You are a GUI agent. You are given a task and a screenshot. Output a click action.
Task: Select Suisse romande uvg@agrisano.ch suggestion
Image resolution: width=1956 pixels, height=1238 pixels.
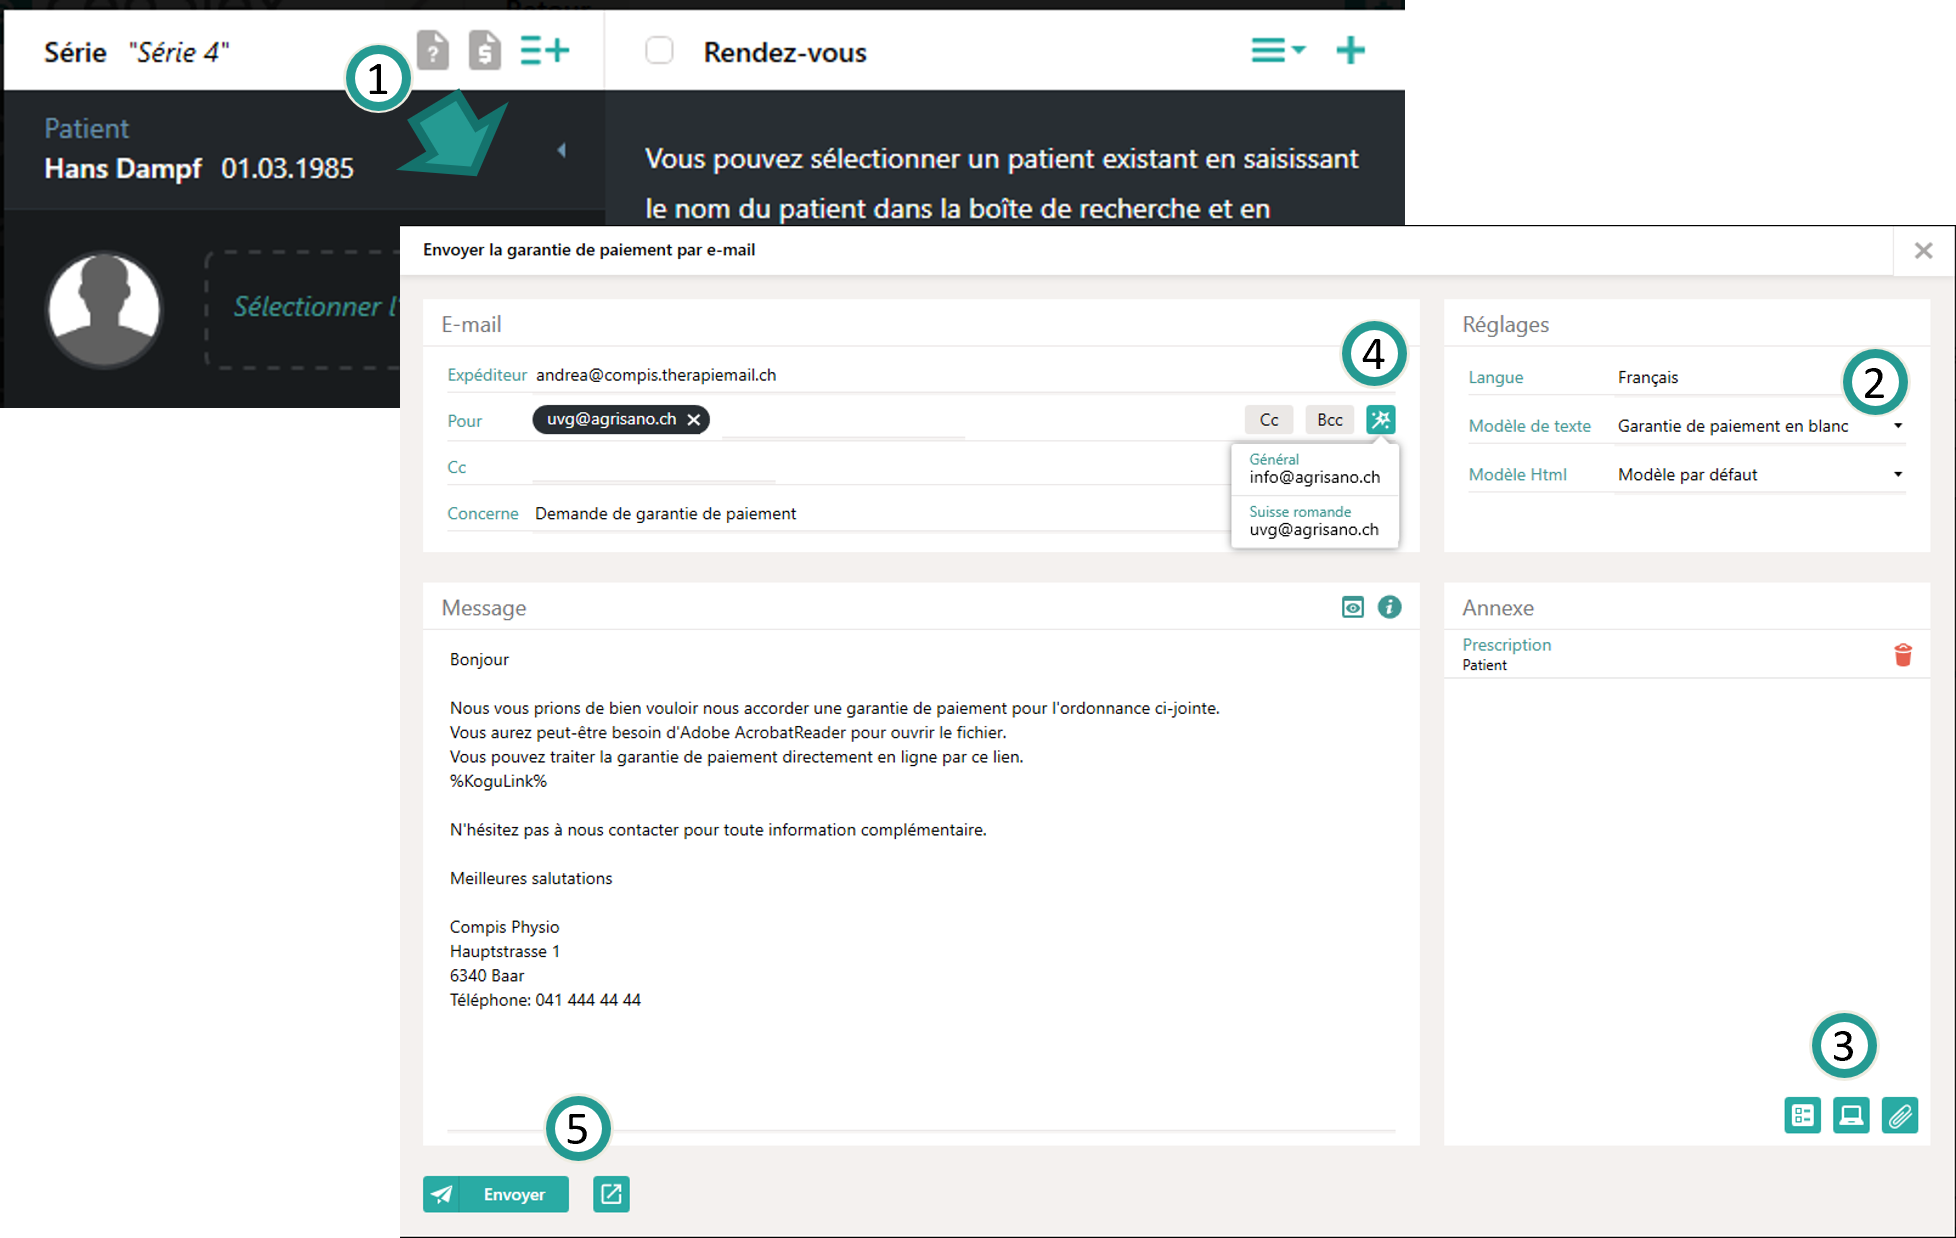pos(1314,521)
